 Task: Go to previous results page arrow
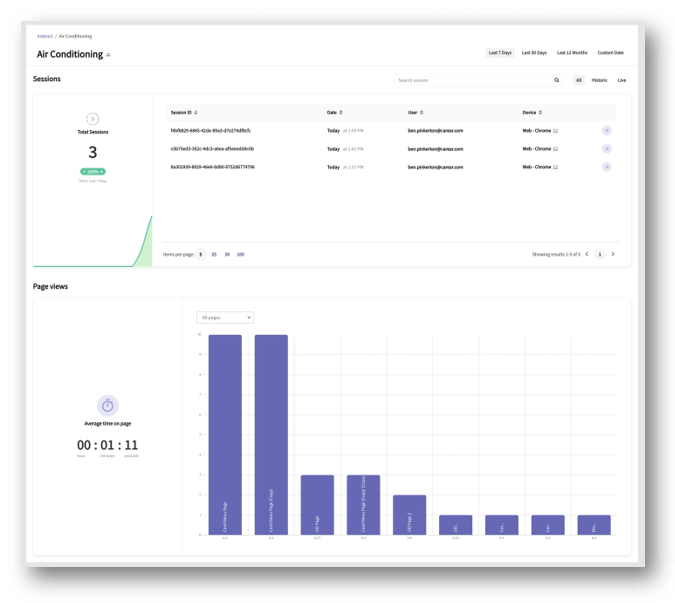coord(587,254)
